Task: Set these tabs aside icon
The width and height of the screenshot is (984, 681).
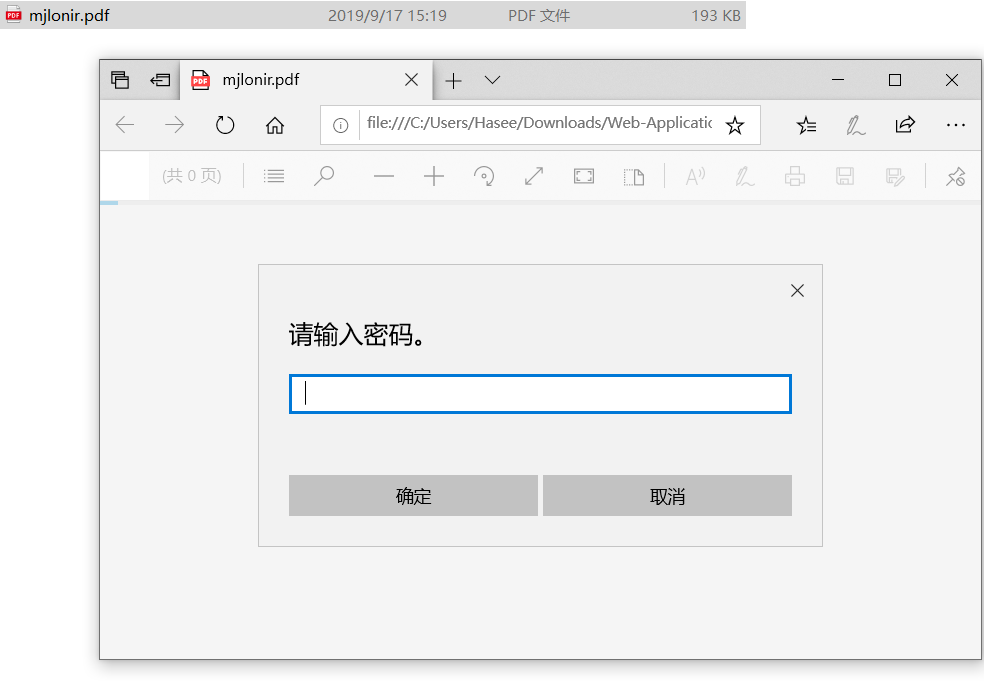Action: (160, 80)
